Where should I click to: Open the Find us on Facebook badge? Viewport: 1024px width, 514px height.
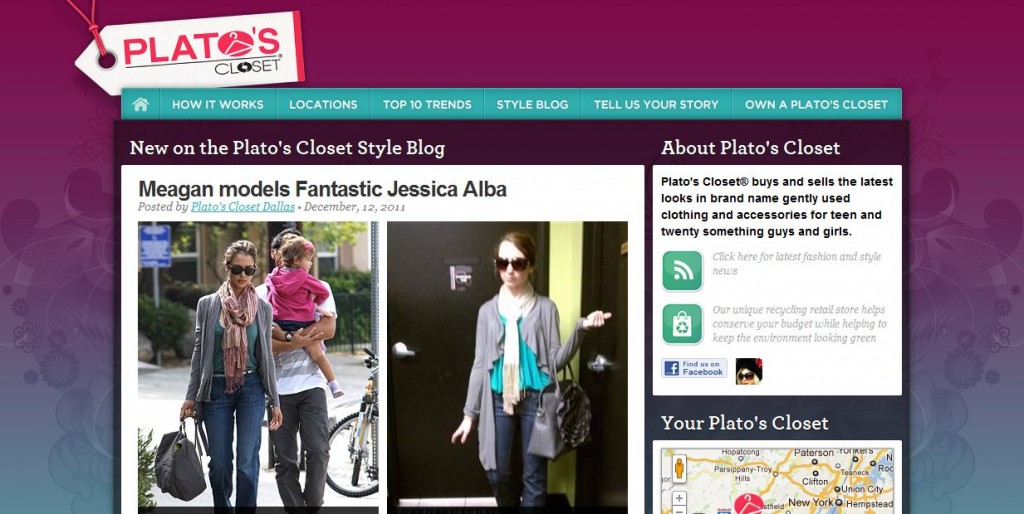(694, 368)
